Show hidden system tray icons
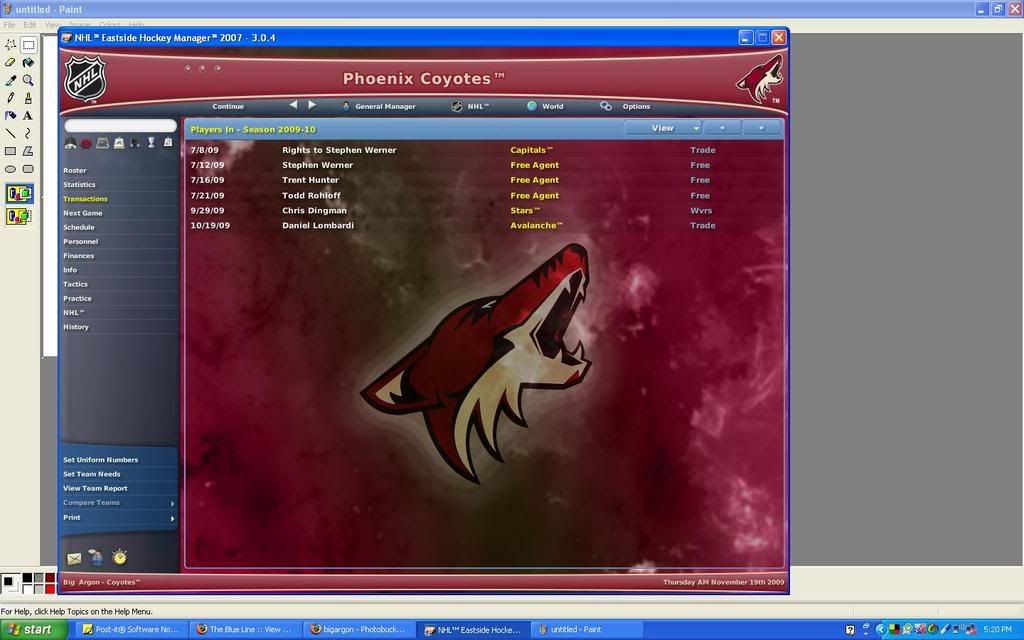This screenshot has height=640, width=1024. [880, 630]
